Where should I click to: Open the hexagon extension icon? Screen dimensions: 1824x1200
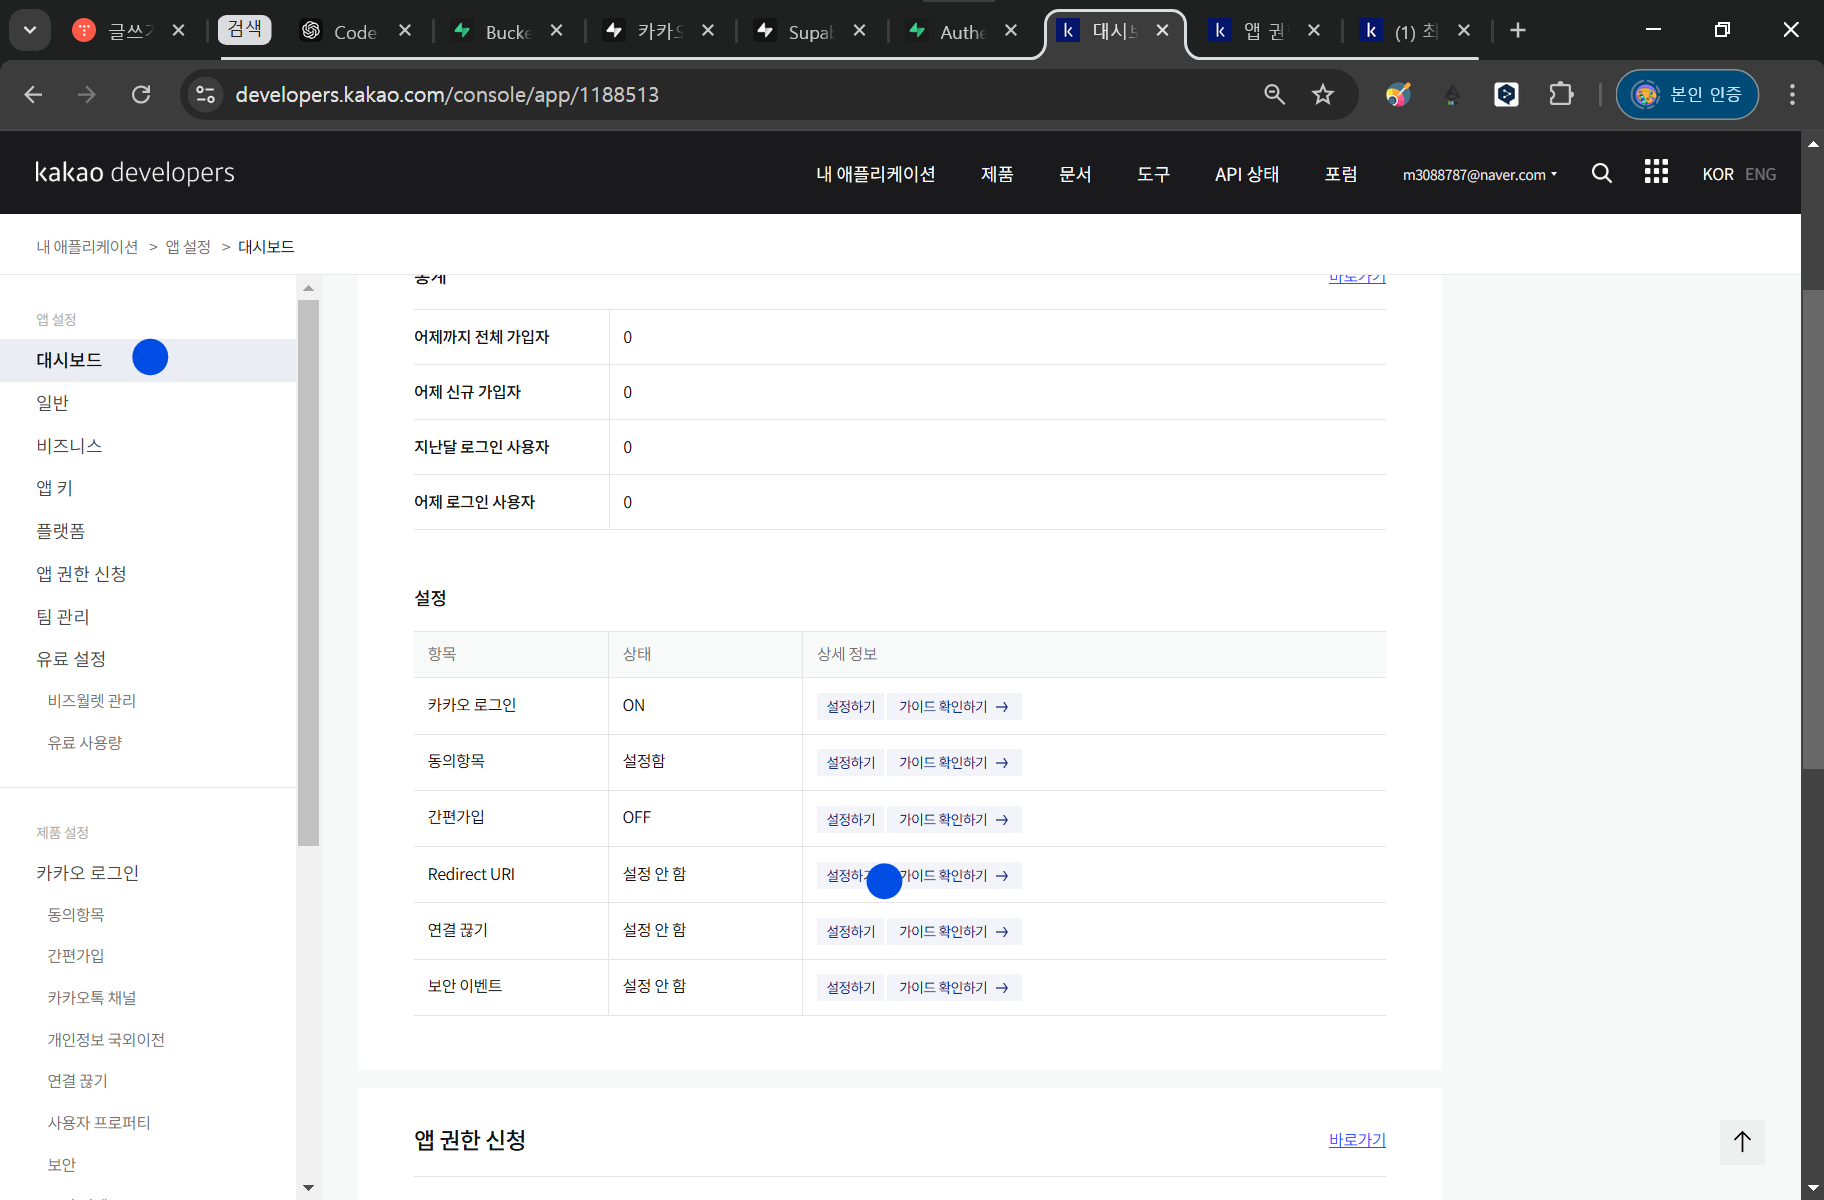click(x=1506, y=94)
